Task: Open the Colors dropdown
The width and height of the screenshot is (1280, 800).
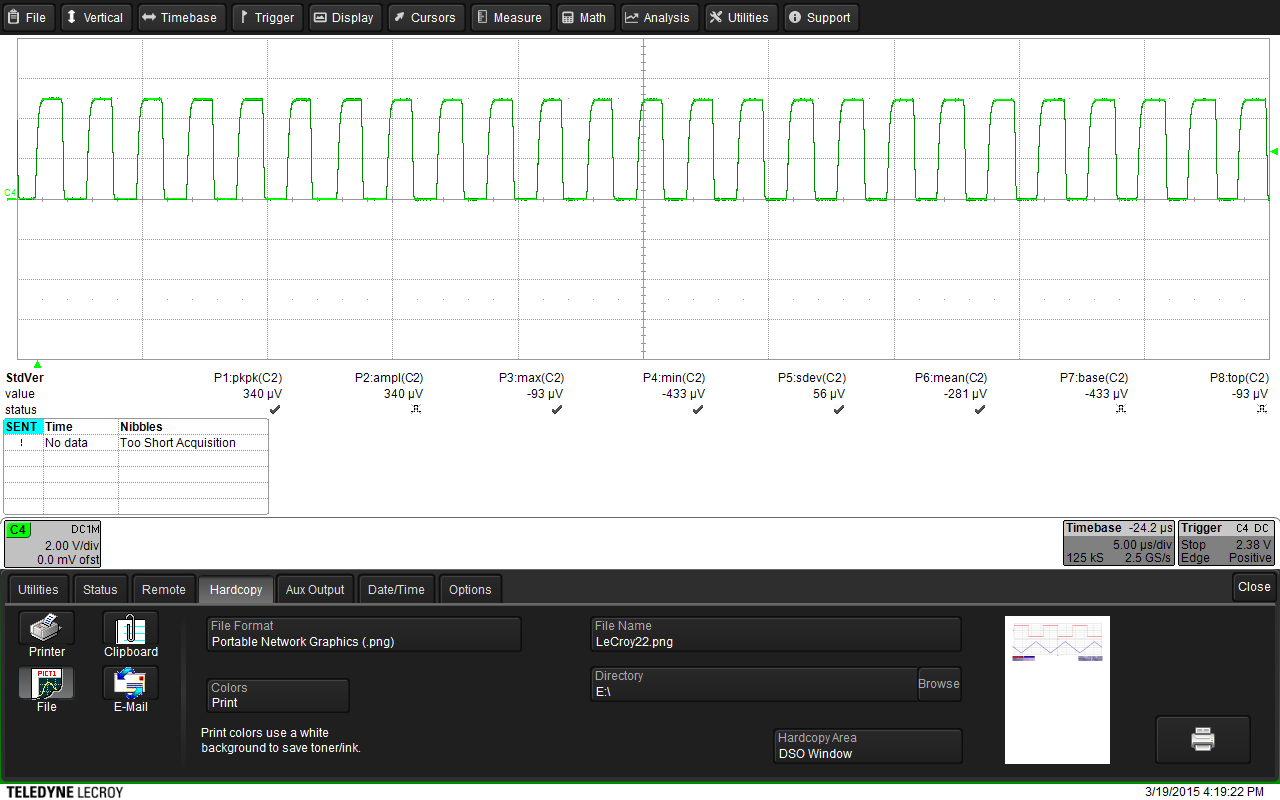Action: [x=278, y=696]
